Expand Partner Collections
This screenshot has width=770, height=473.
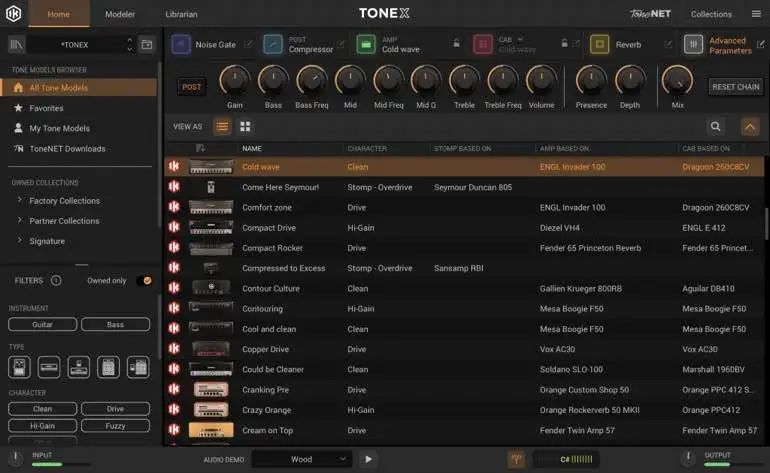[x=20, y=220]
